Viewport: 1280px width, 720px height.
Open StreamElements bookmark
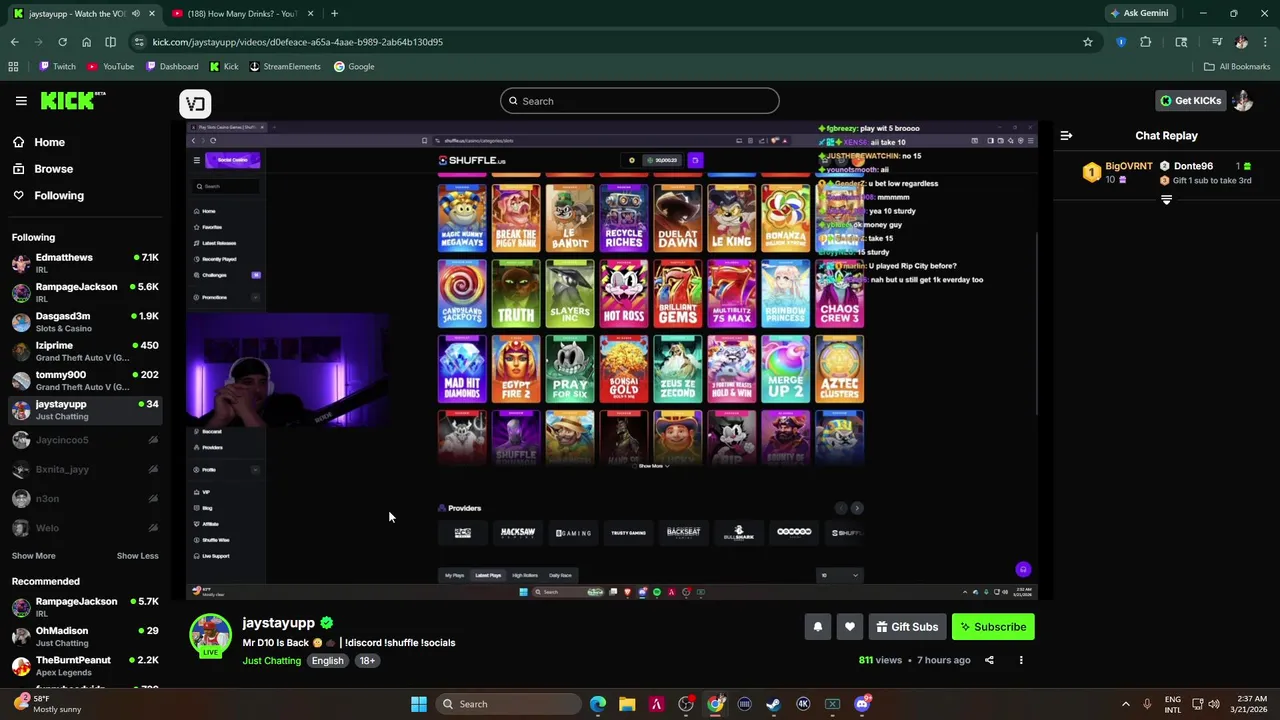point(284,67)
